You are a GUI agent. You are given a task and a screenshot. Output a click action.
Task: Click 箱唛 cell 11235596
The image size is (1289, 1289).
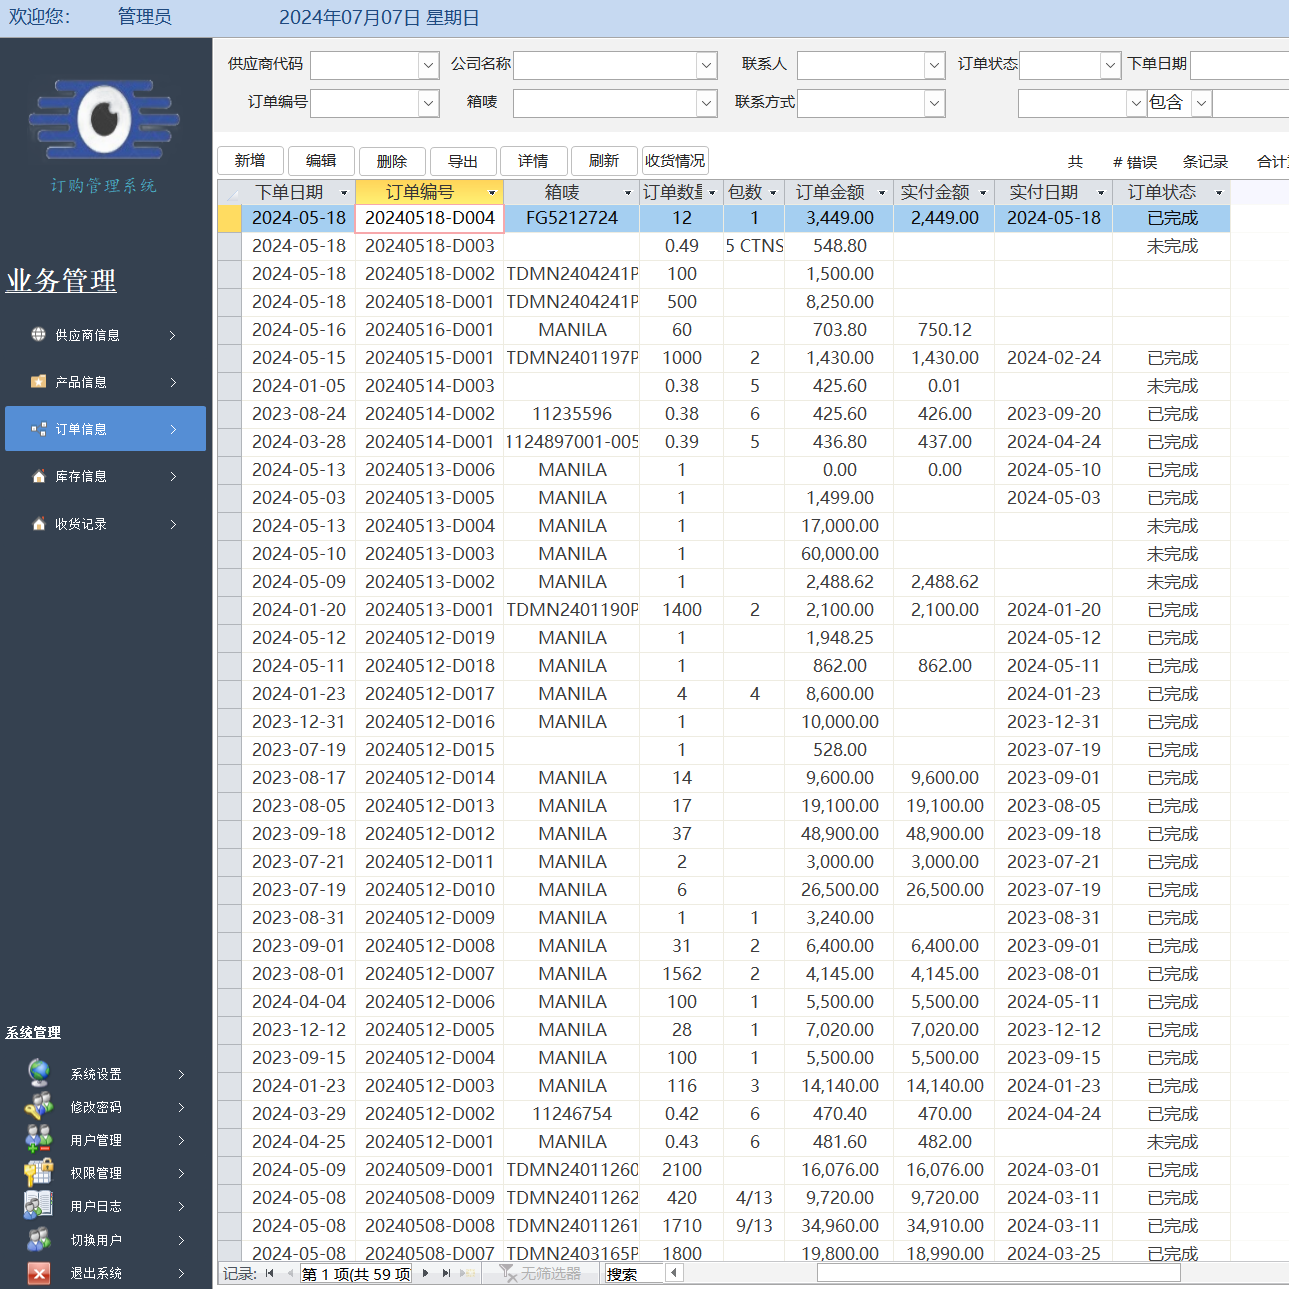tap(572, 414)
